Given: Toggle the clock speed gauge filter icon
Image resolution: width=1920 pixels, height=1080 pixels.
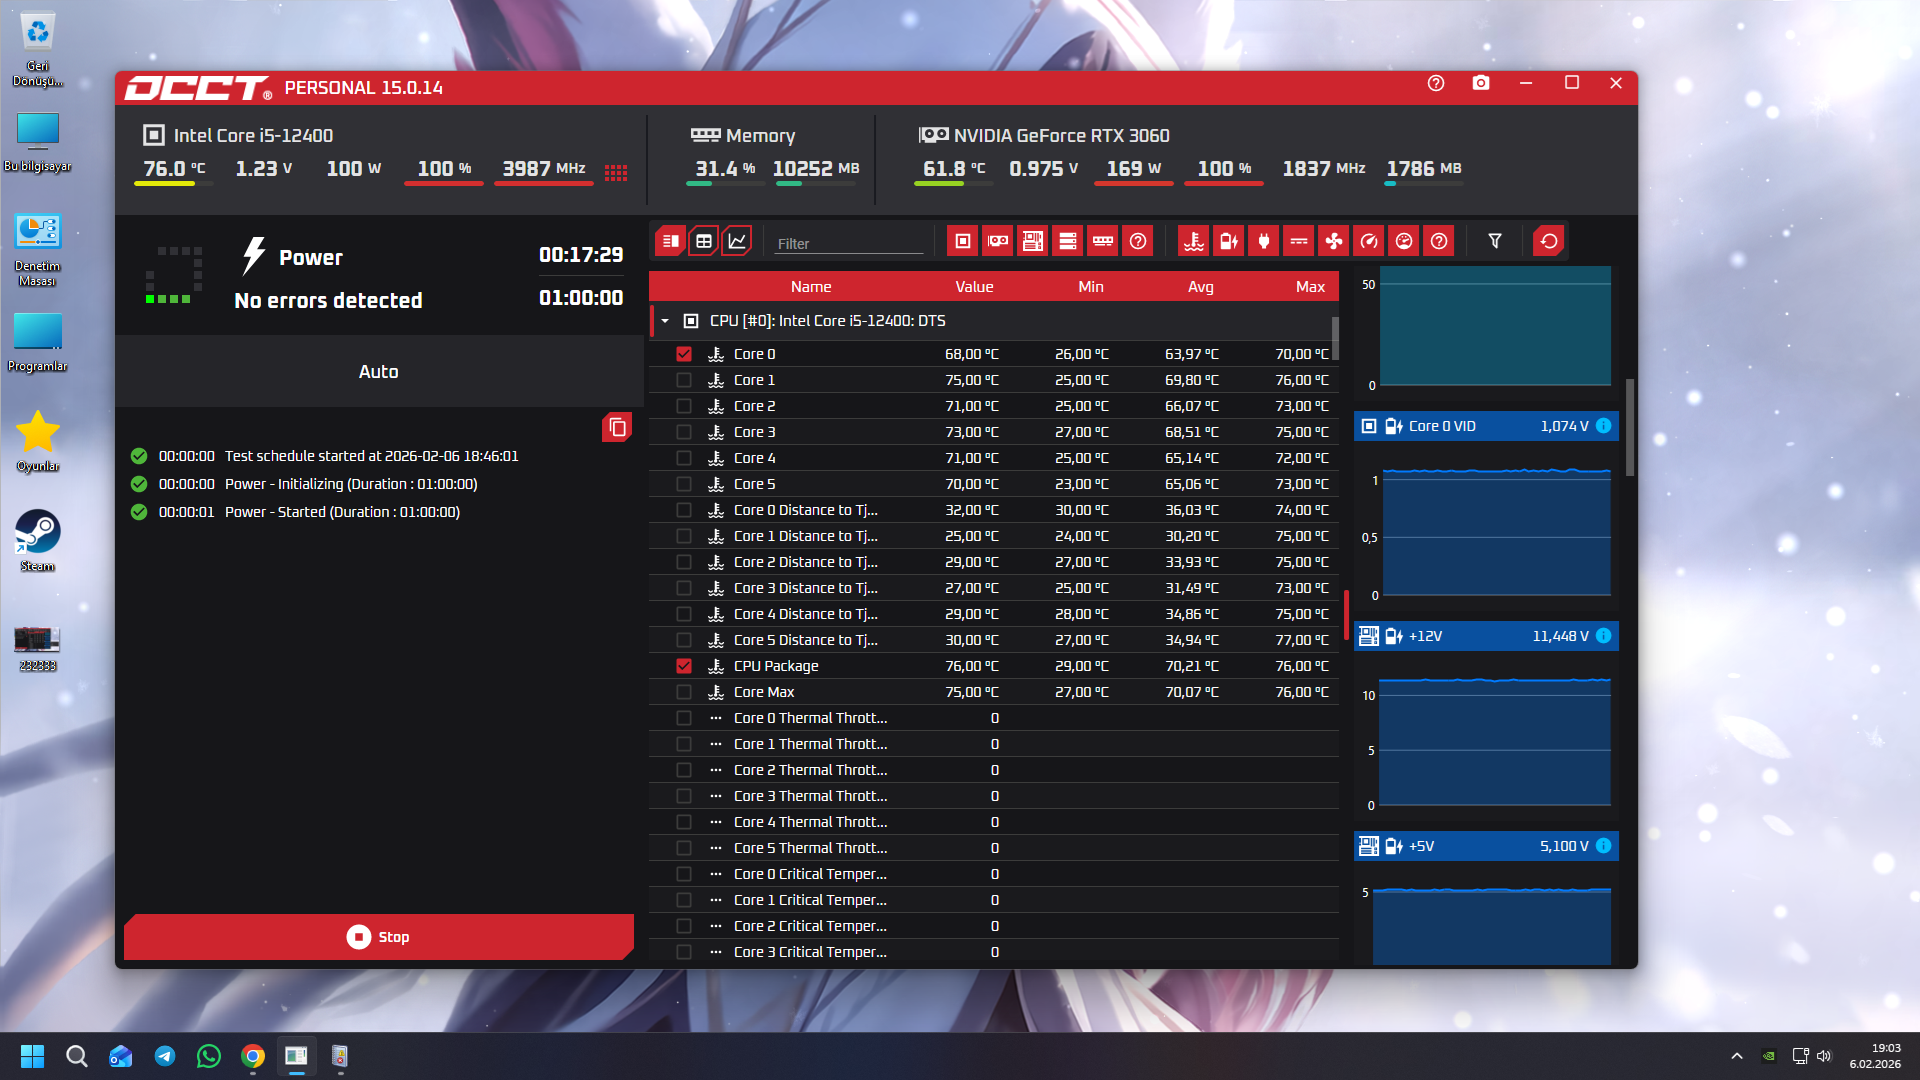Looking at the screenshot, I should [x=1369, y=241].
